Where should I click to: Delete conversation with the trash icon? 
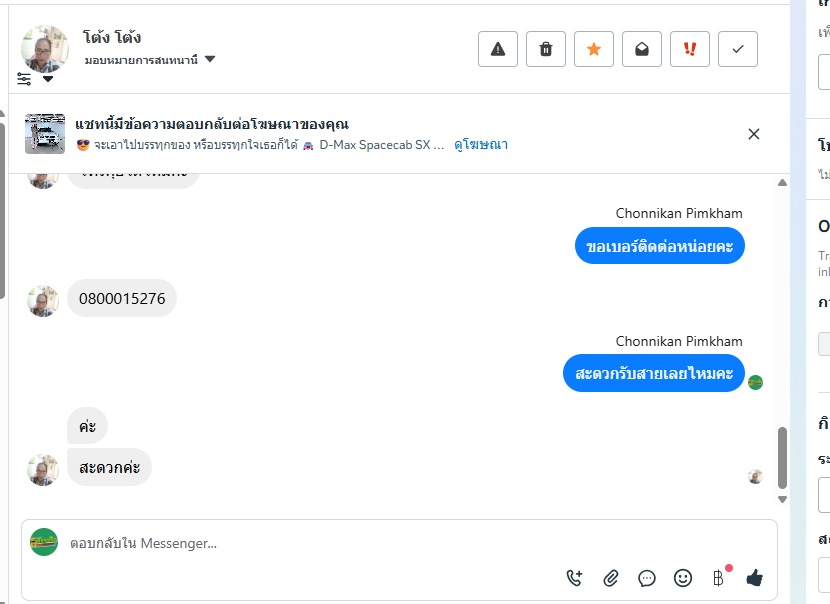pyautogui.click(x=546, y=49)
